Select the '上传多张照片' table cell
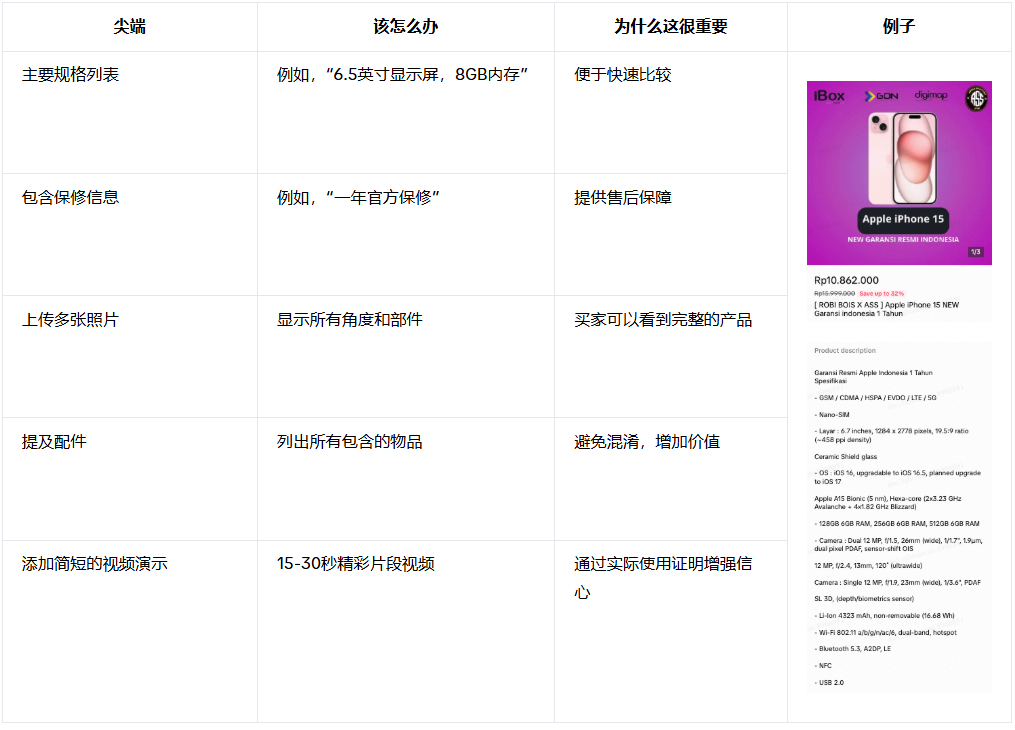1015x730 pixels. [x=70, y=320]
